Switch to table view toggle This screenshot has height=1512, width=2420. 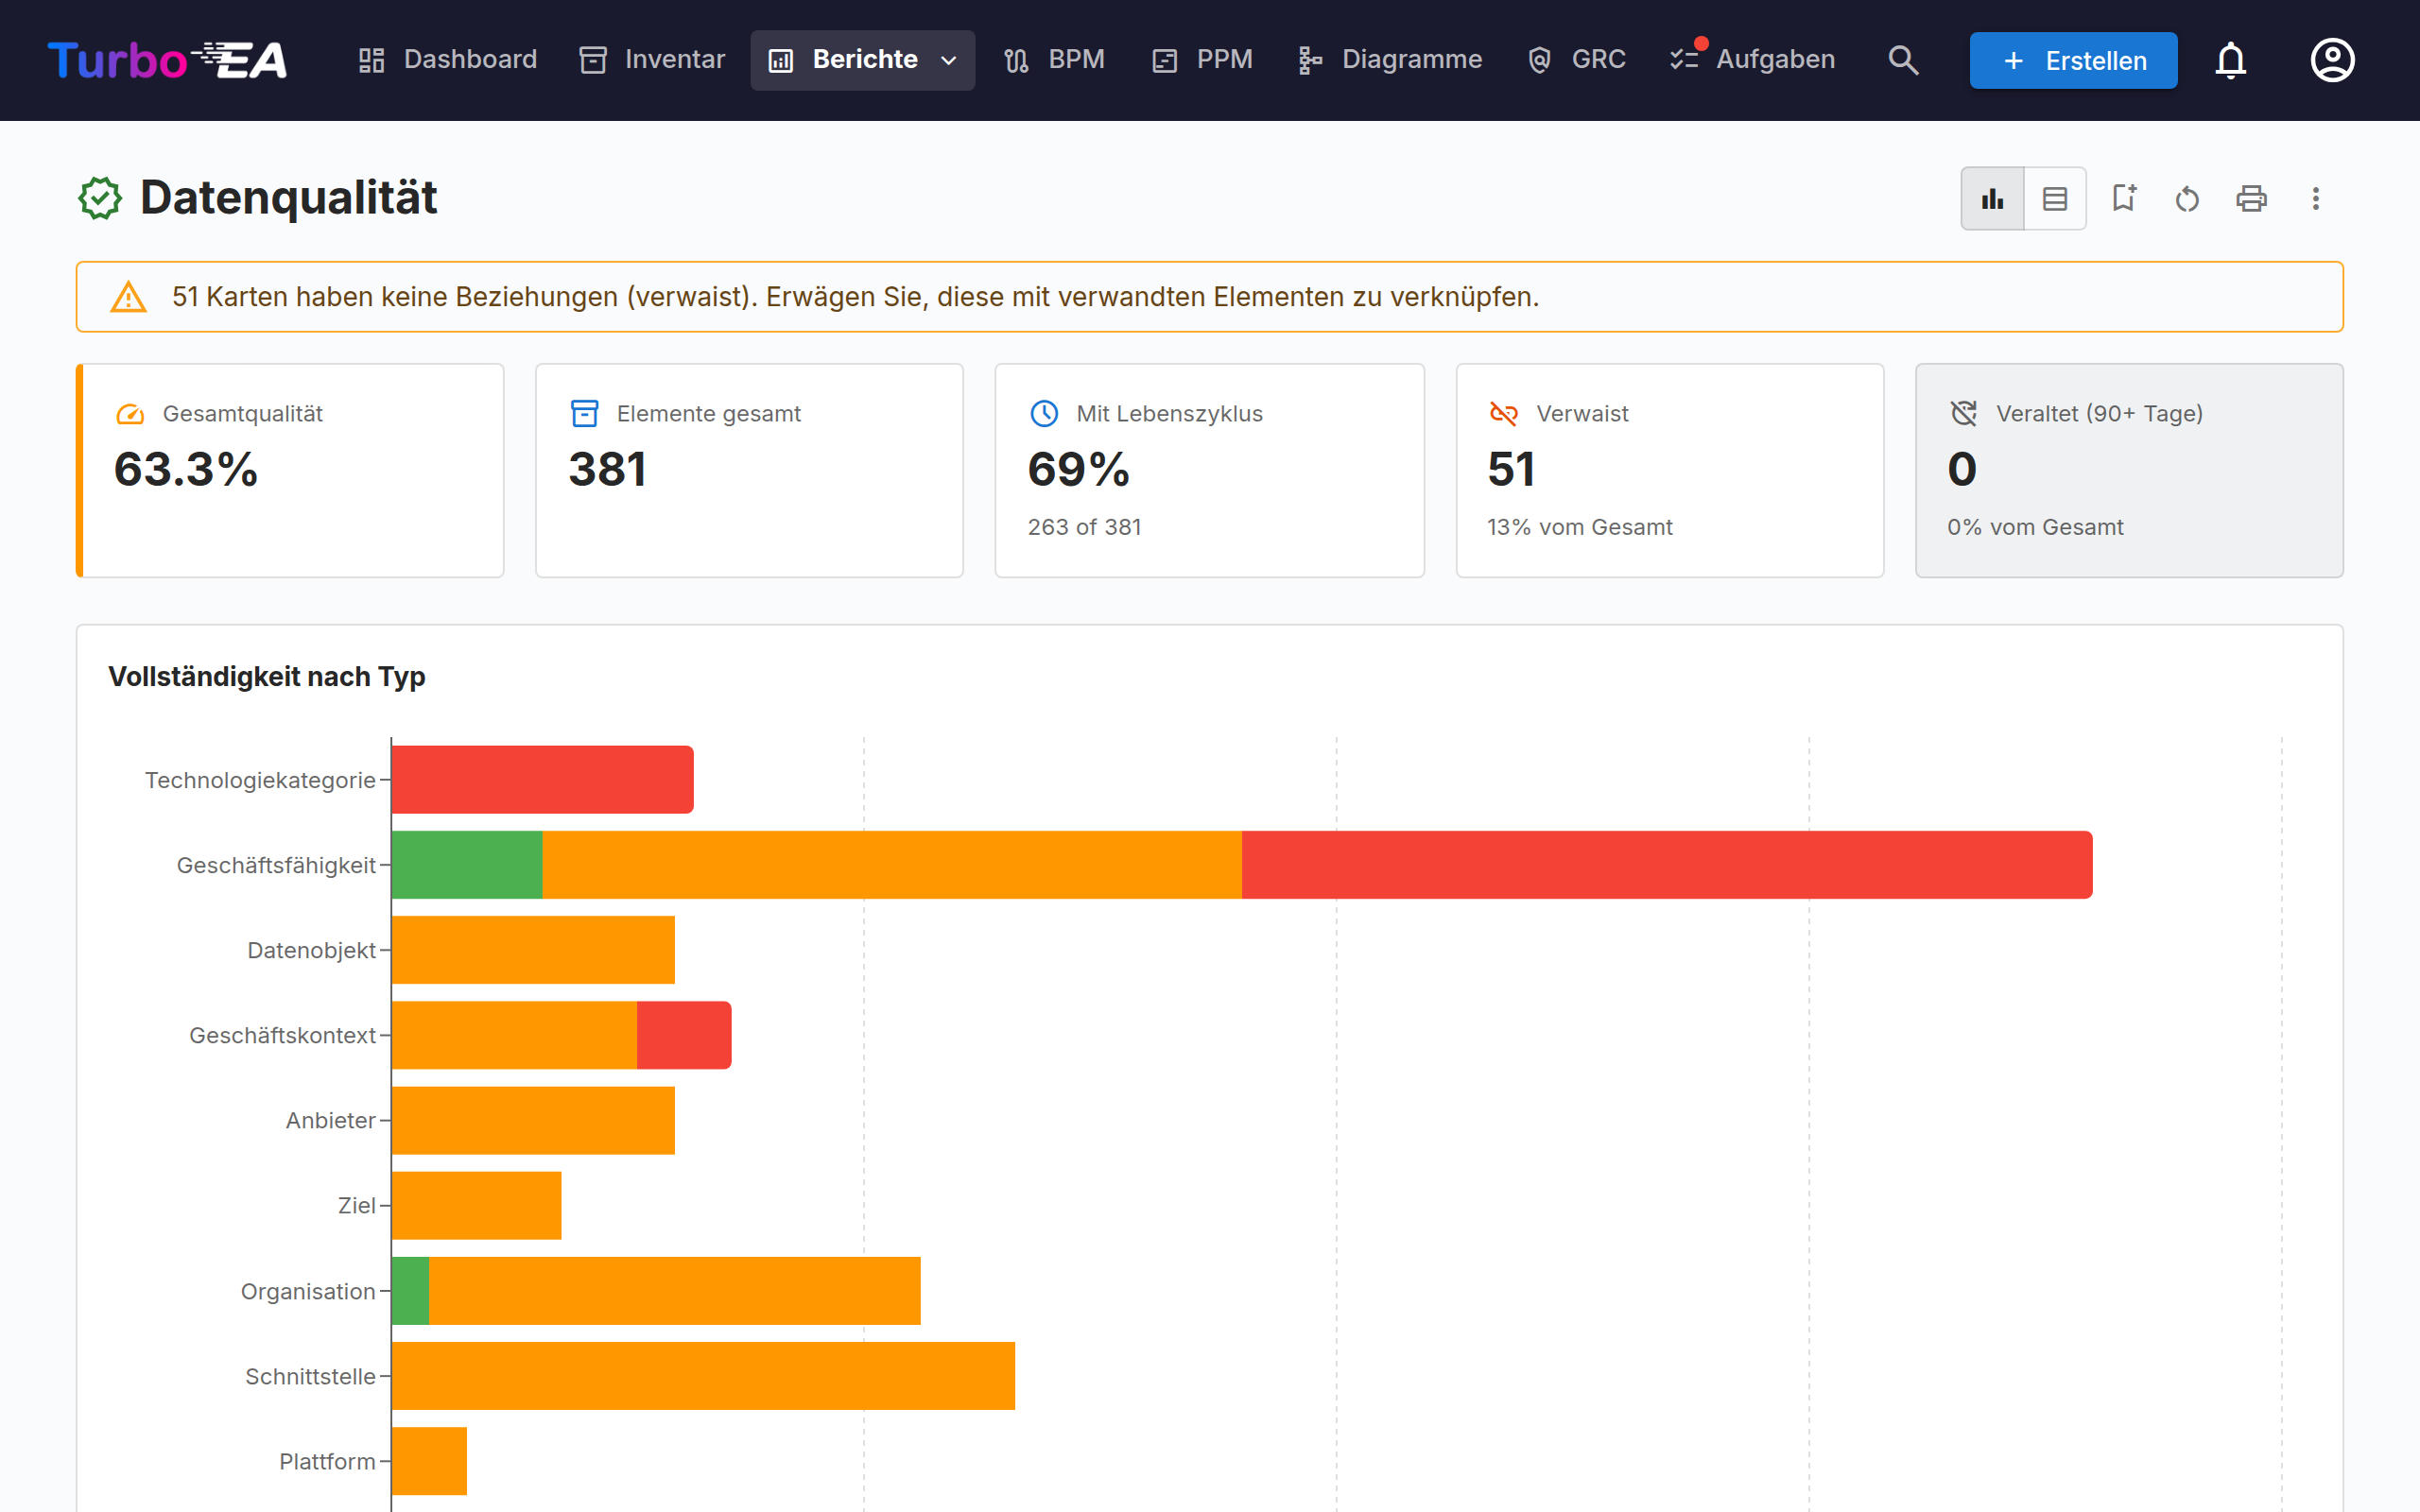[x=2055, y=198]
